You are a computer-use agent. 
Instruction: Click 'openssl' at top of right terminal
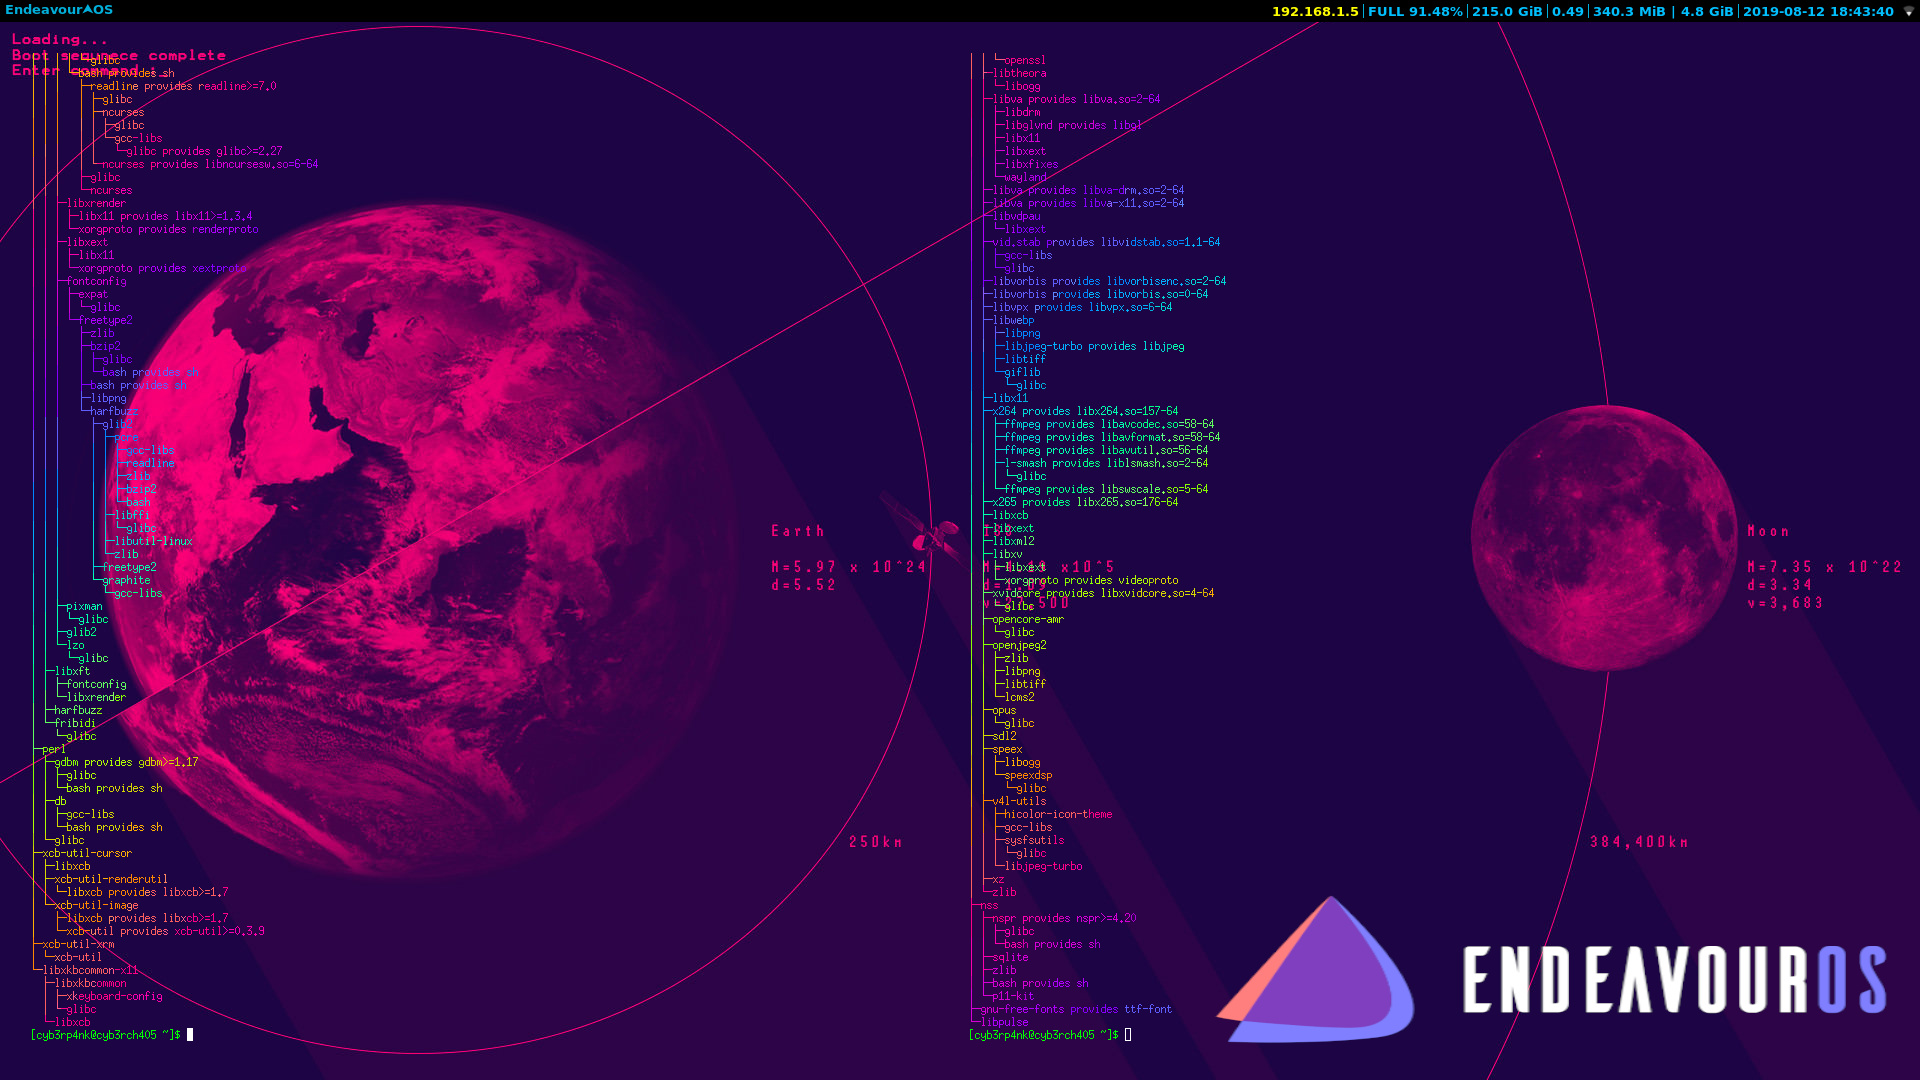(1025, 60)
